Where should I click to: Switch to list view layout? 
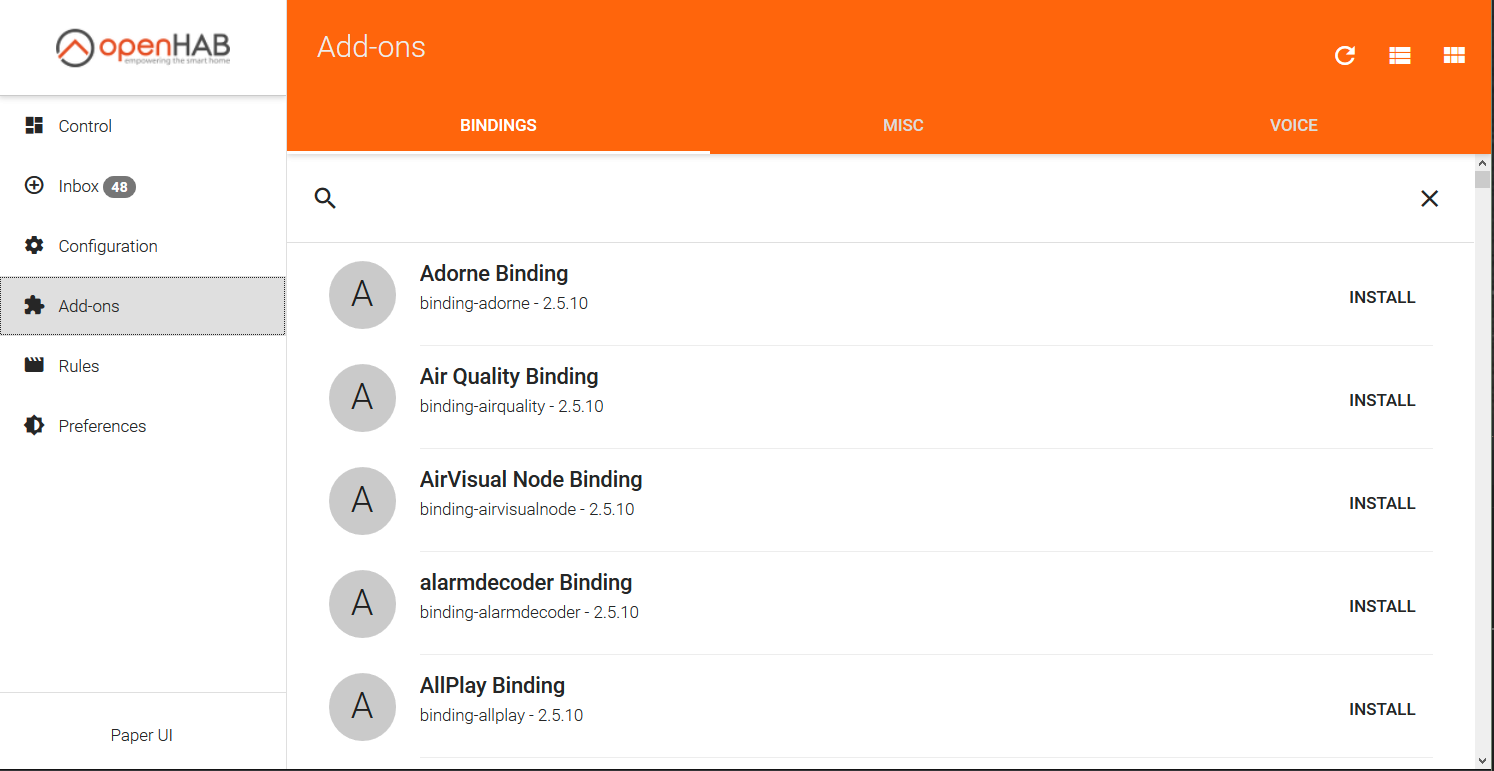pos(1400,56)
